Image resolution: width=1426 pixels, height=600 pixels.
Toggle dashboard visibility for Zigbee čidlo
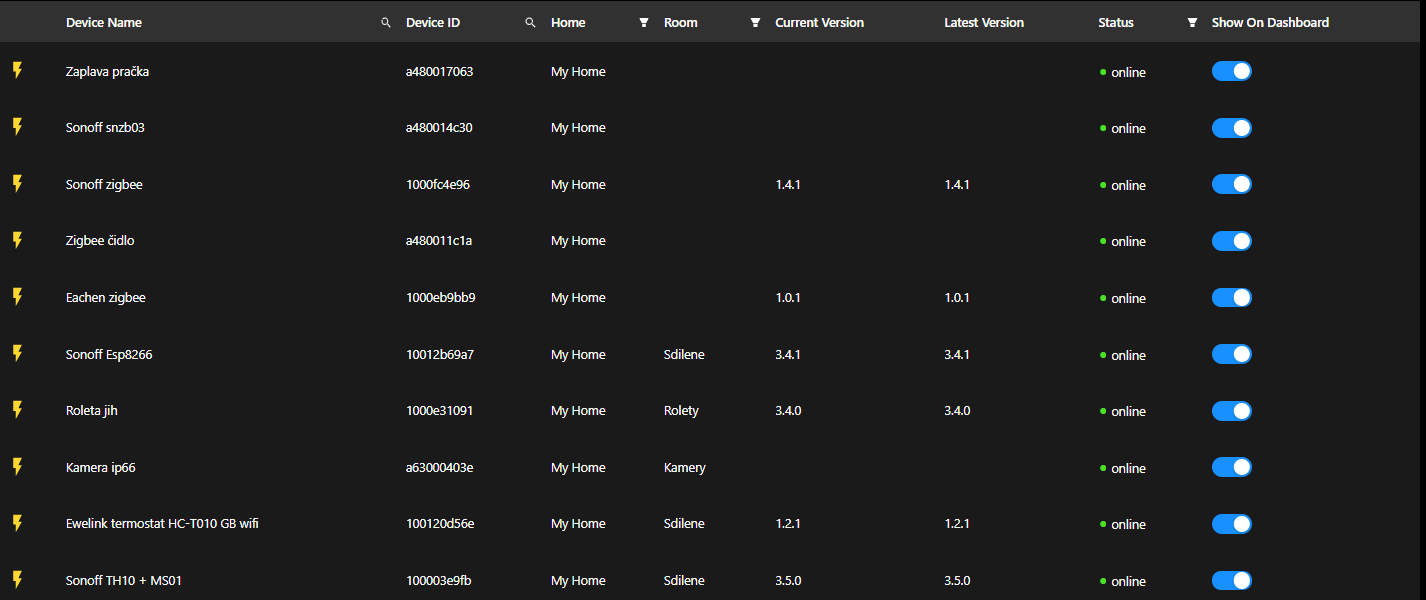(1232, 241)
